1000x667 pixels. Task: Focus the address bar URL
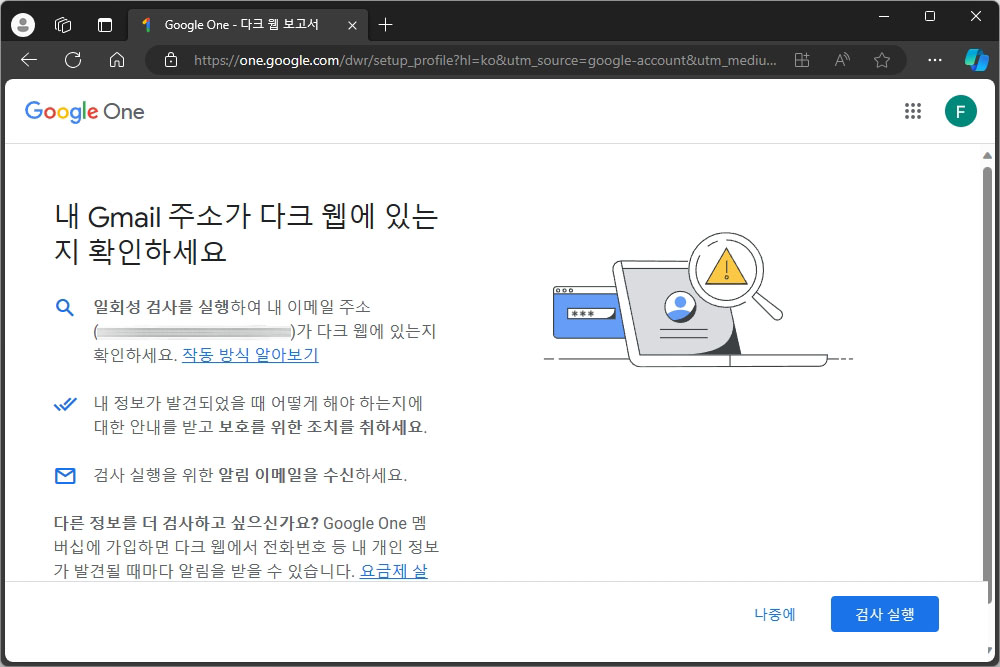point(485,60)
